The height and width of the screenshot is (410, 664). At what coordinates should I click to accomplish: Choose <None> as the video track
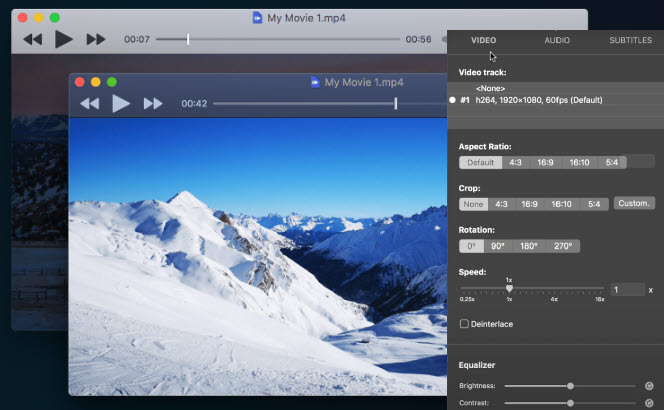[490, 88]
